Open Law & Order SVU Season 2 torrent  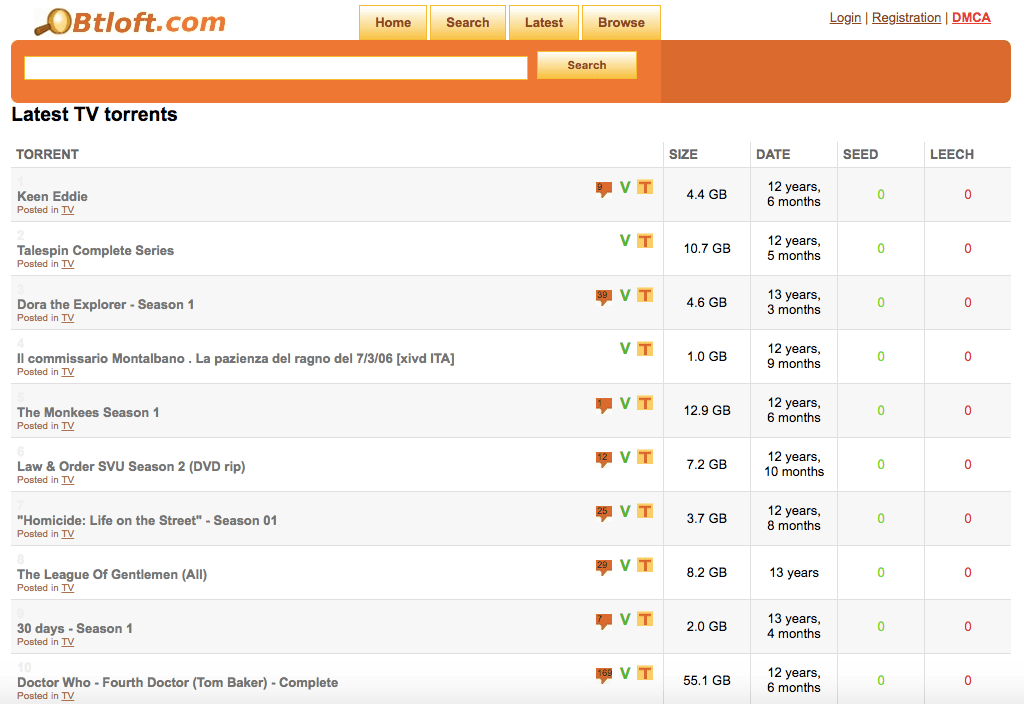click(x=131, y=467)
